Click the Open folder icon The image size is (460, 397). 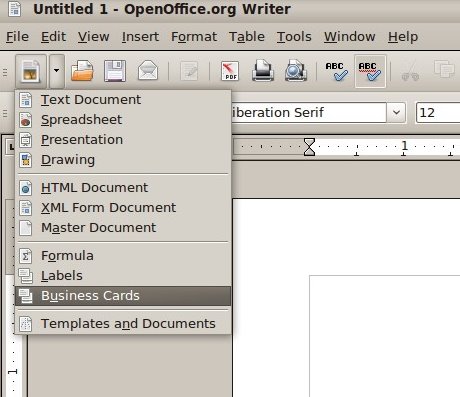coord(82,71)
